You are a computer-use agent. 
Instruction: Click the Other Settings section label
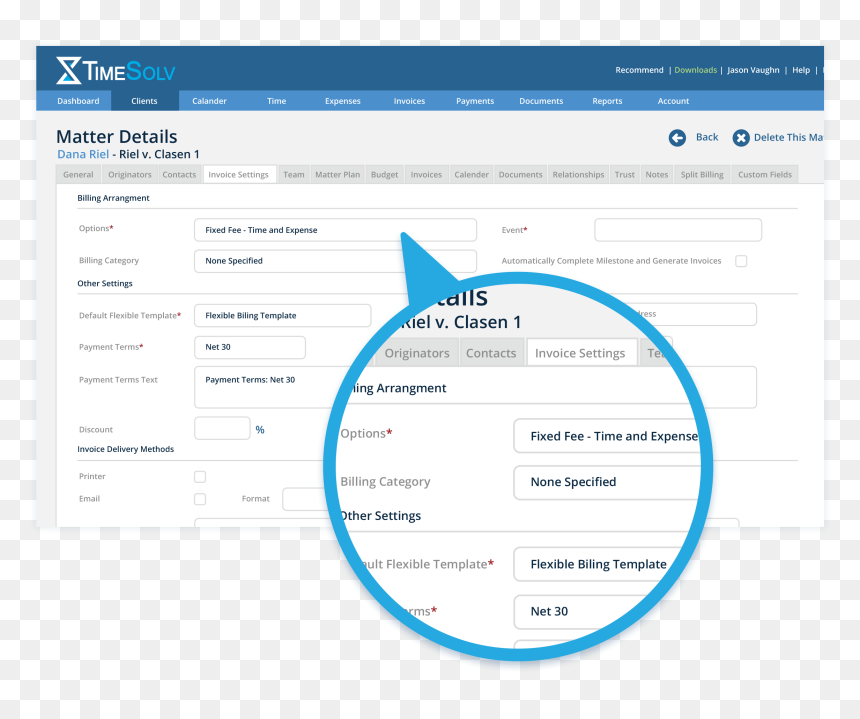coord(105,284)
